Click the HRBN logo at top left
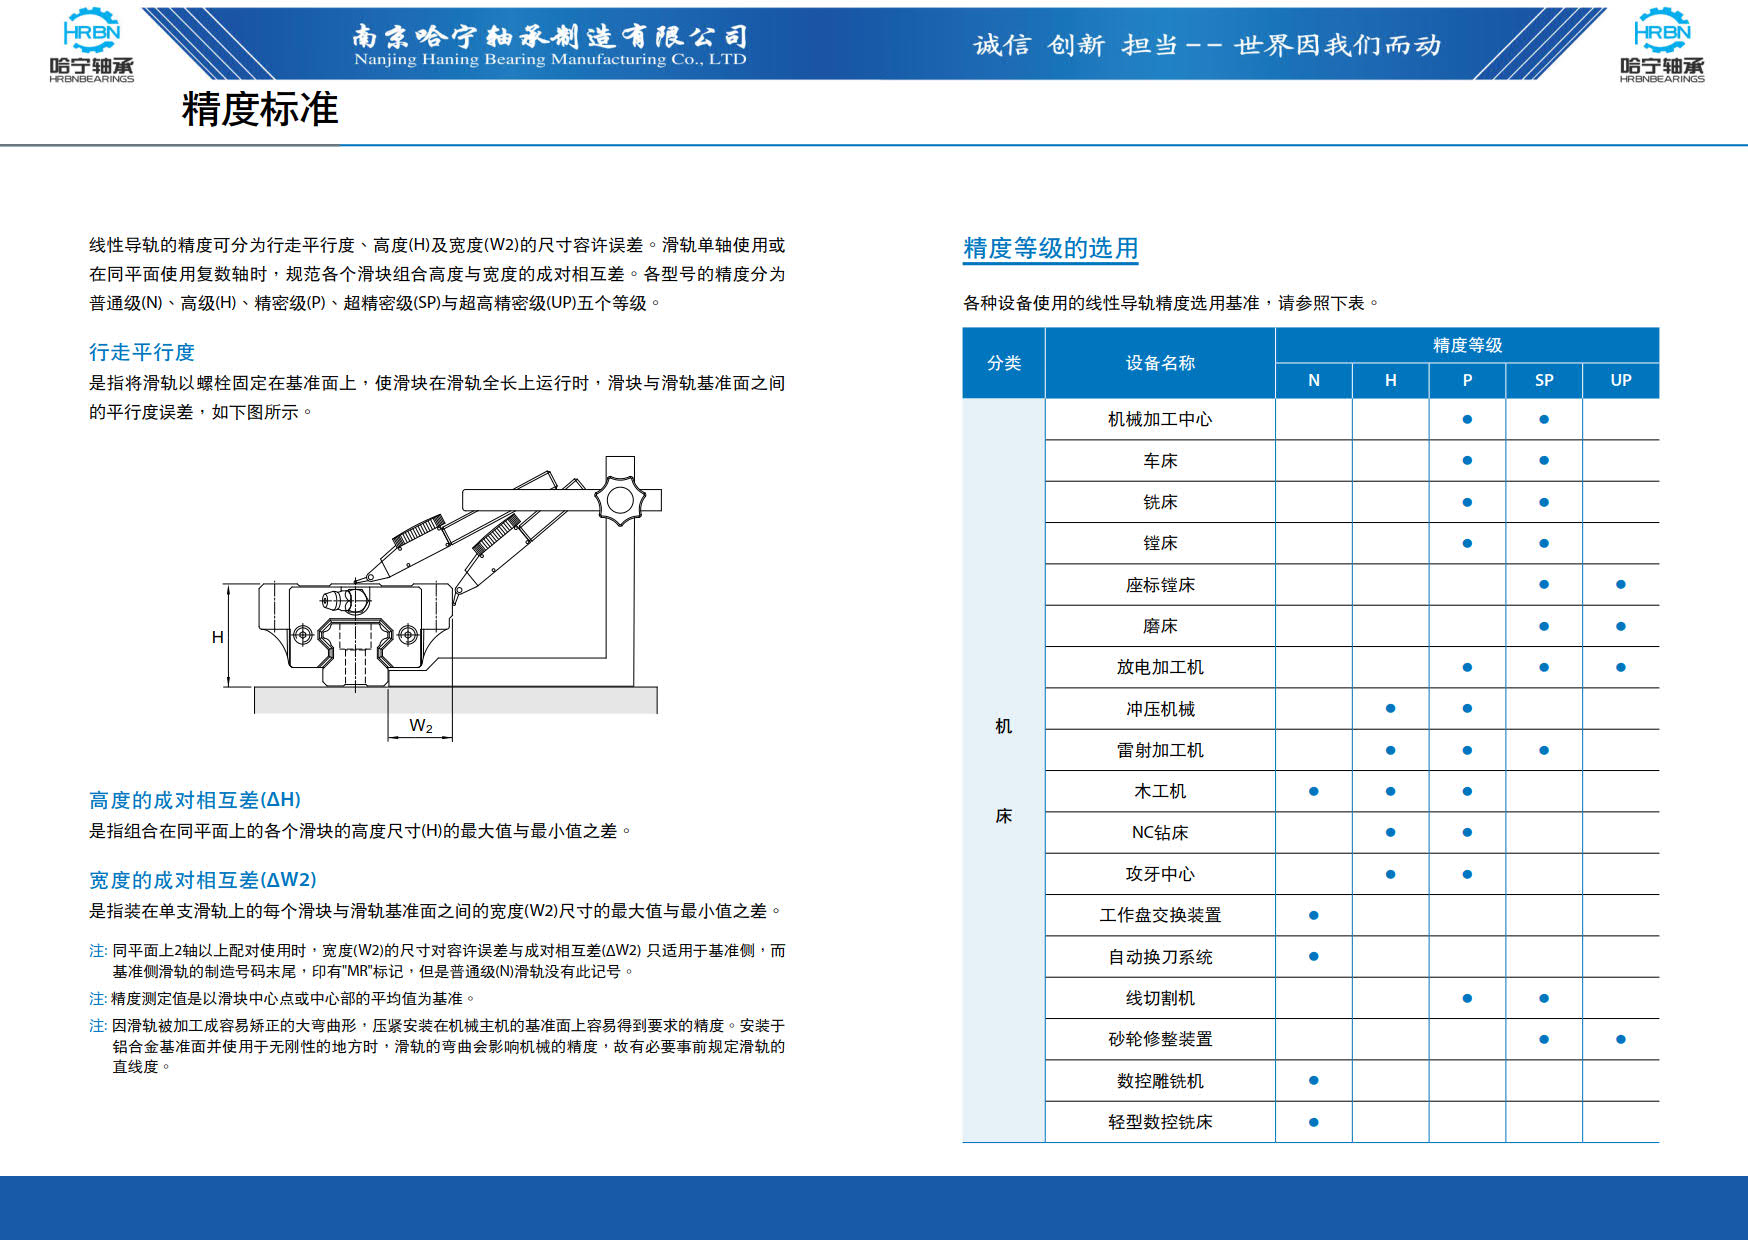This screenshot has height=1240, width=1748. click(91, 45)
